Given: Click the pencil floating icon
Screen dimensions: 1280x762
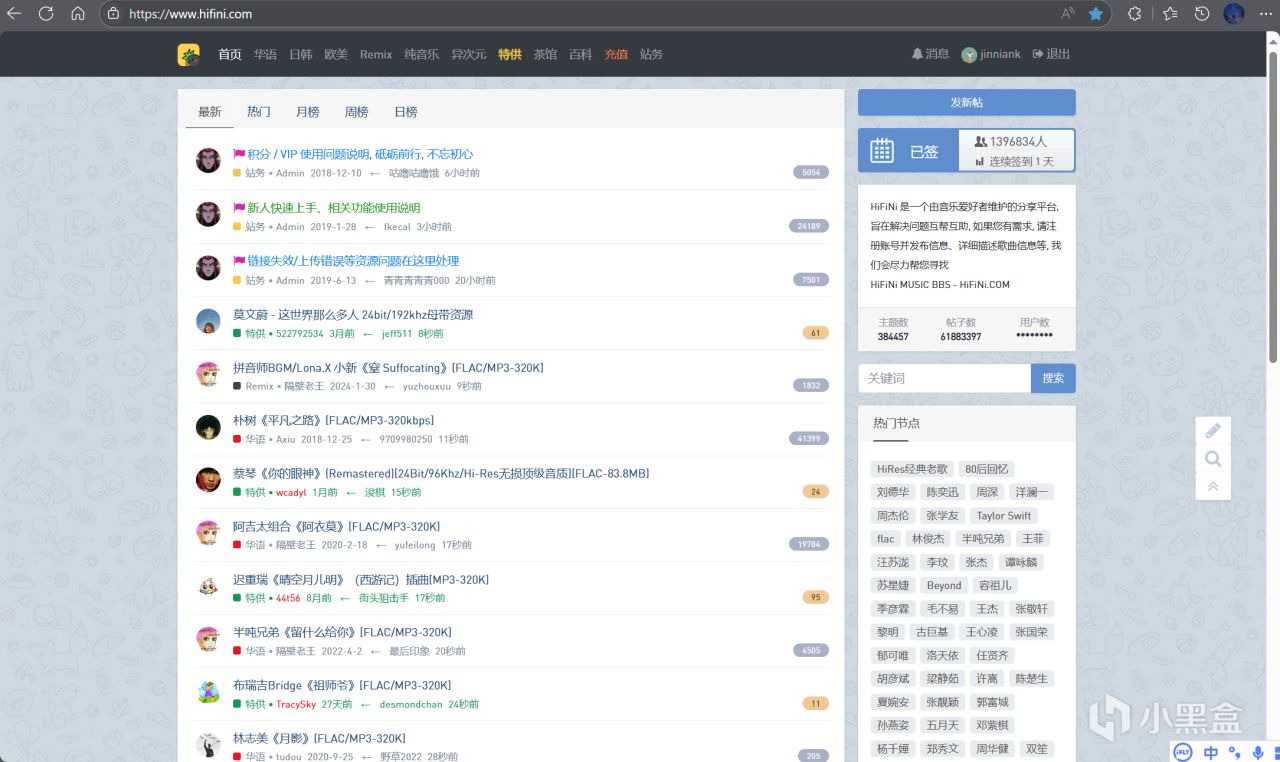Looking at the screenshot, I should 1213,431.
